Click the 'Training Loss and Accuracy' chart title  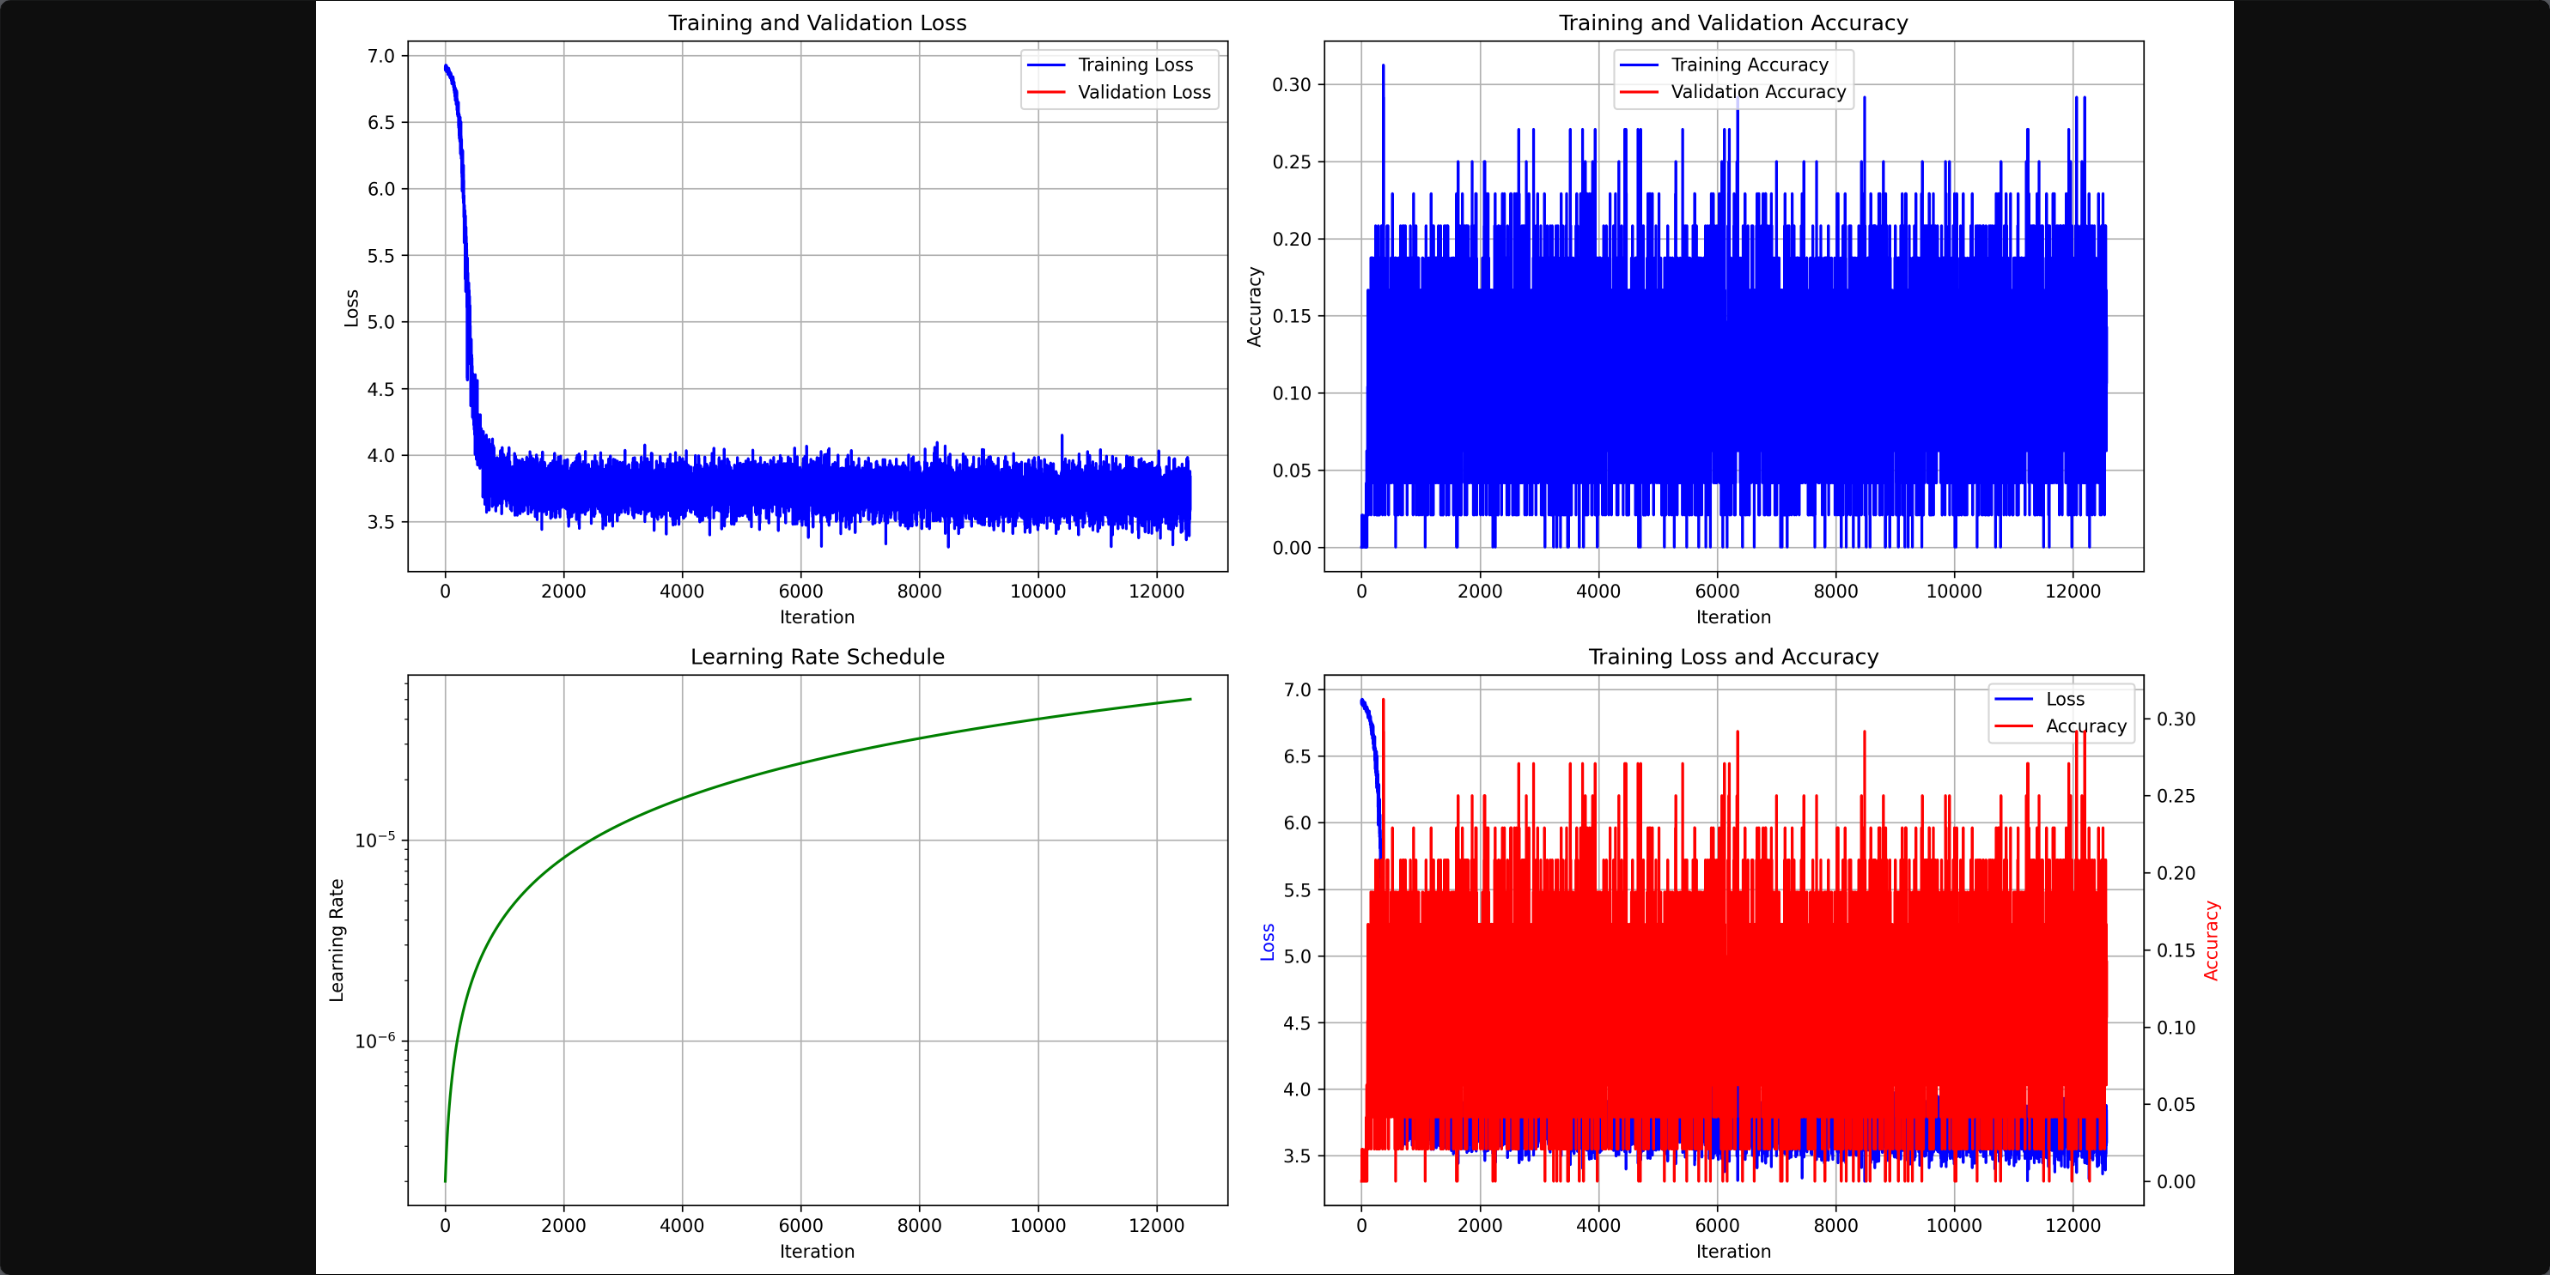(1733, 657)
